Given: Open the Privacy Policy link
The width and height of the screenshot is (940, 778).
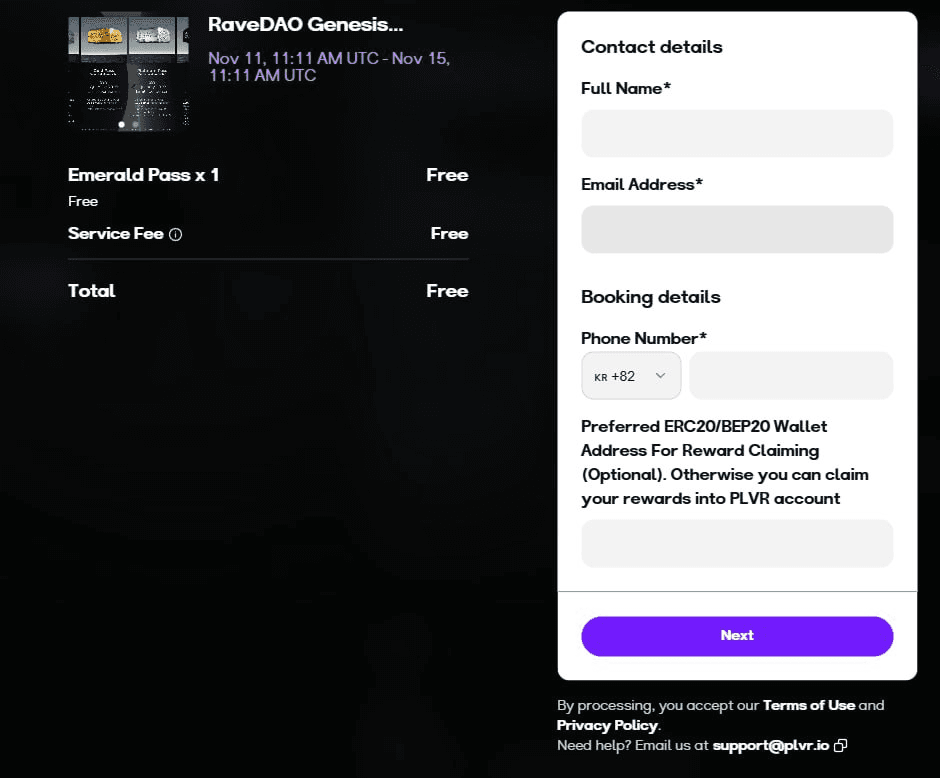Looking at the screenshot, I should [x=607, y=725].
